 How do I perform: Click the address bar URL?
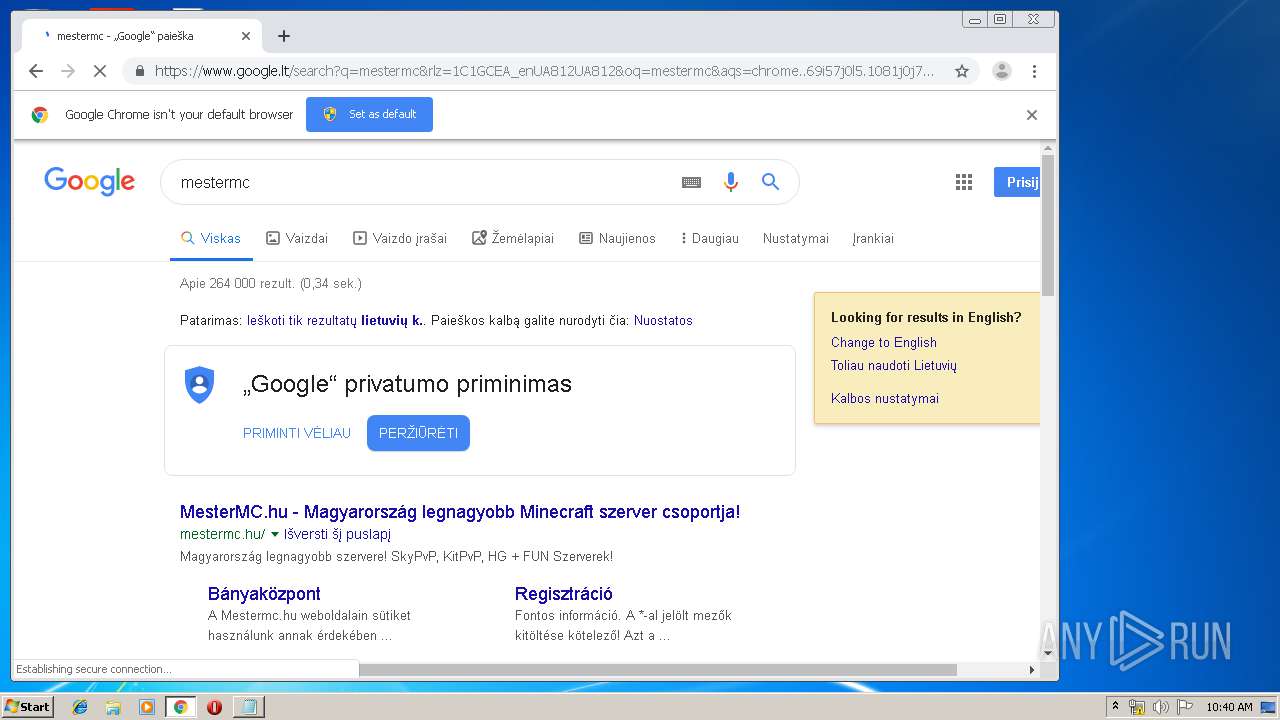[x=545, y=71]
